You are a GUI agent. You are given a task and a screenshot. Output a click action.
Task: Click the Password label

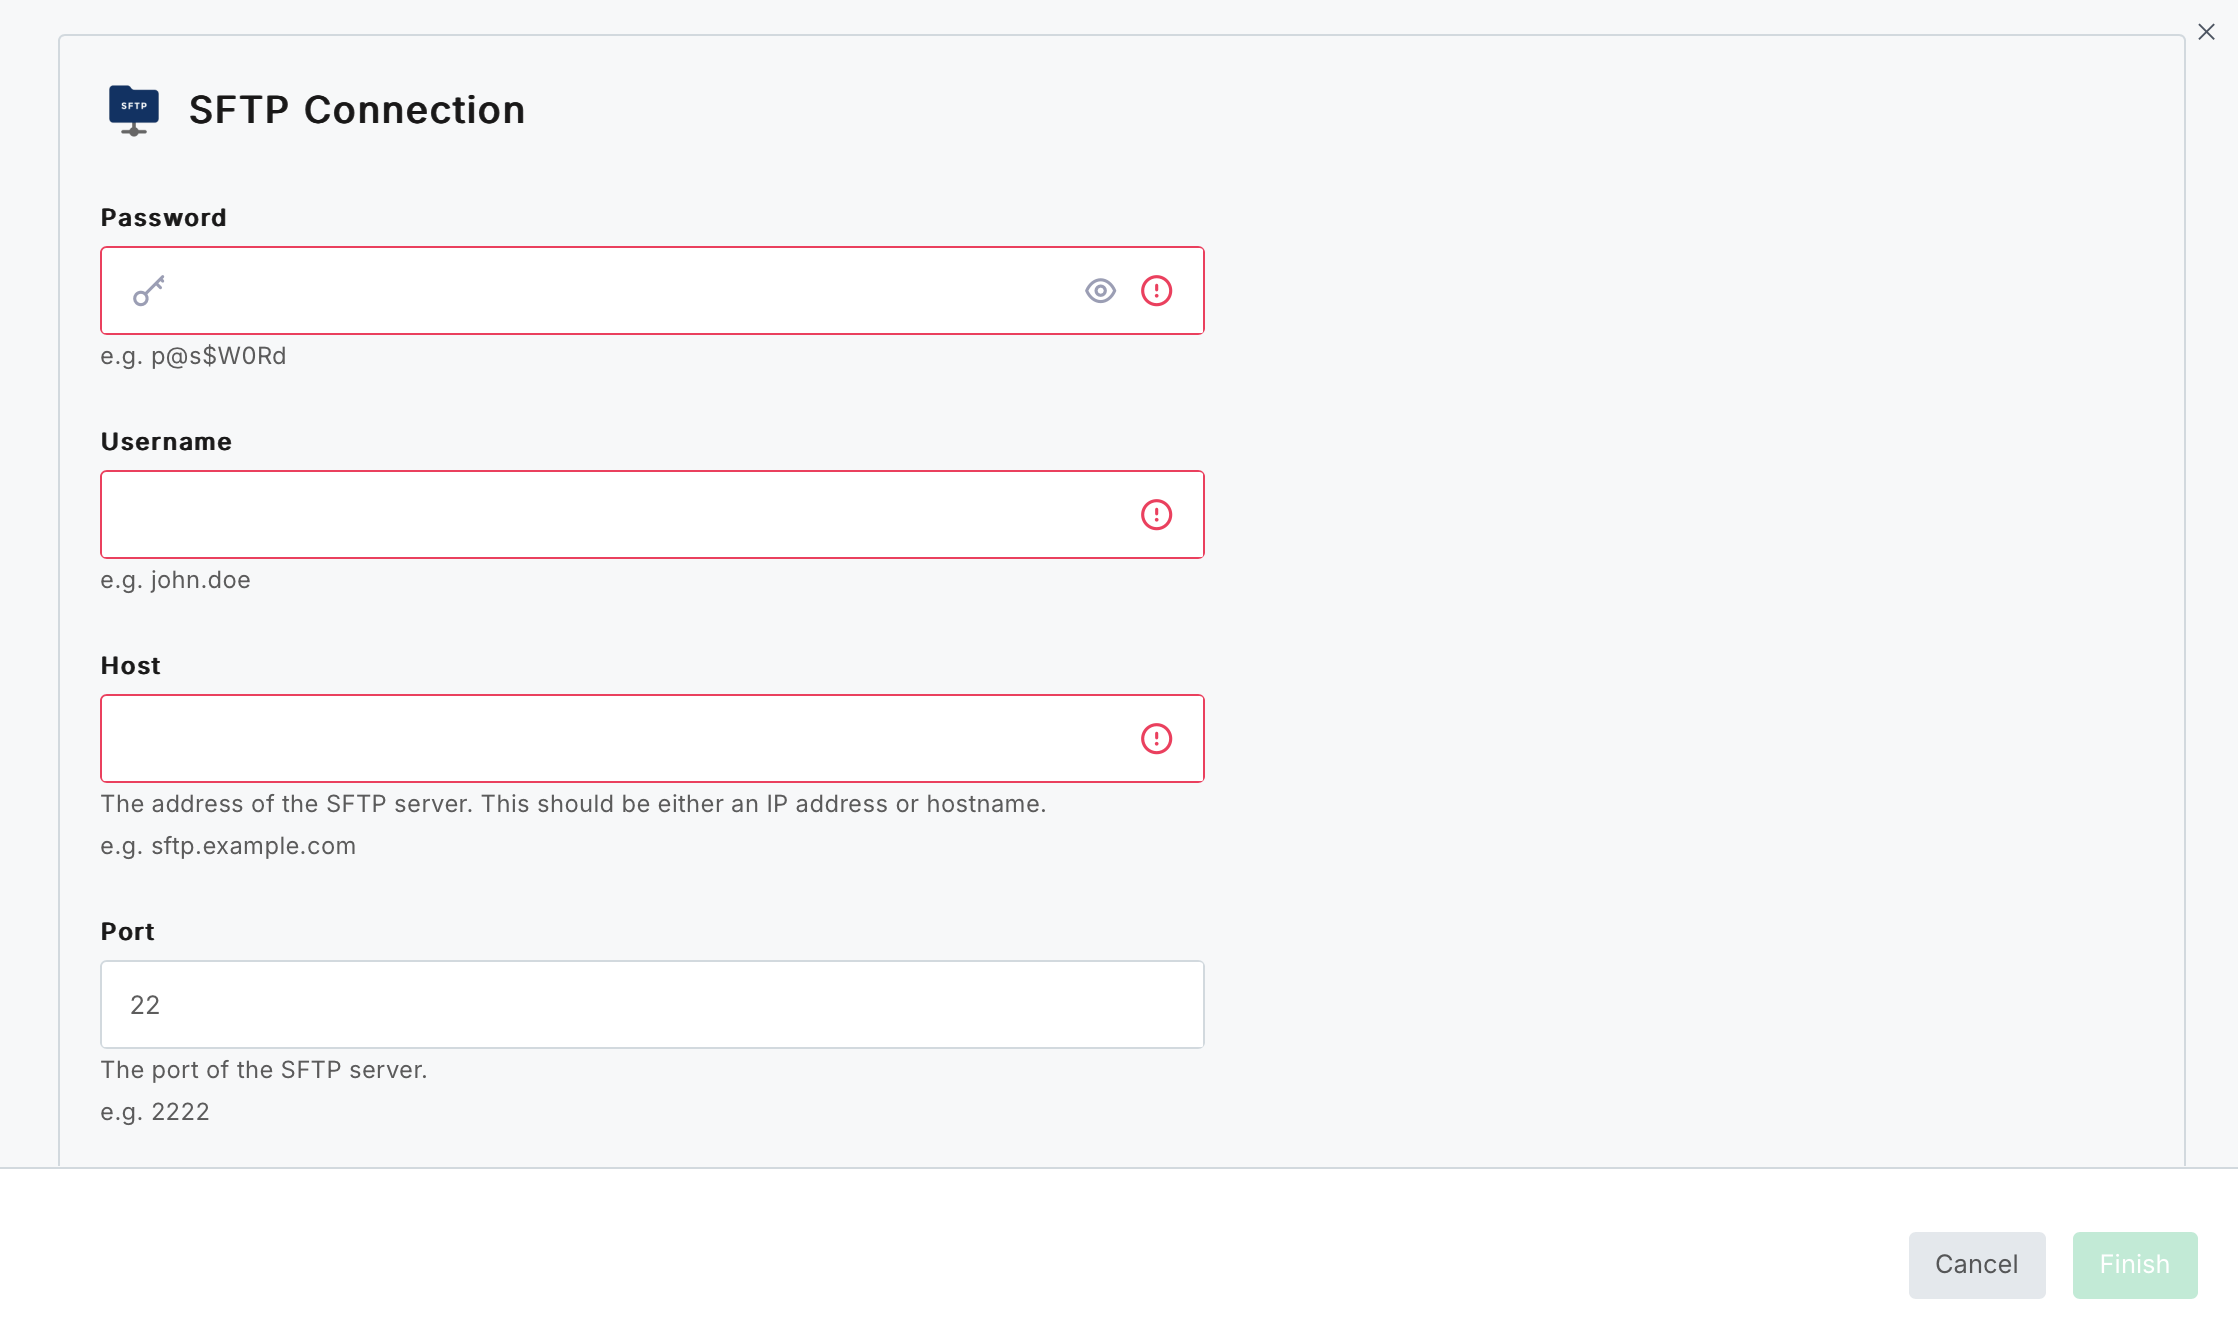(164, 218)
